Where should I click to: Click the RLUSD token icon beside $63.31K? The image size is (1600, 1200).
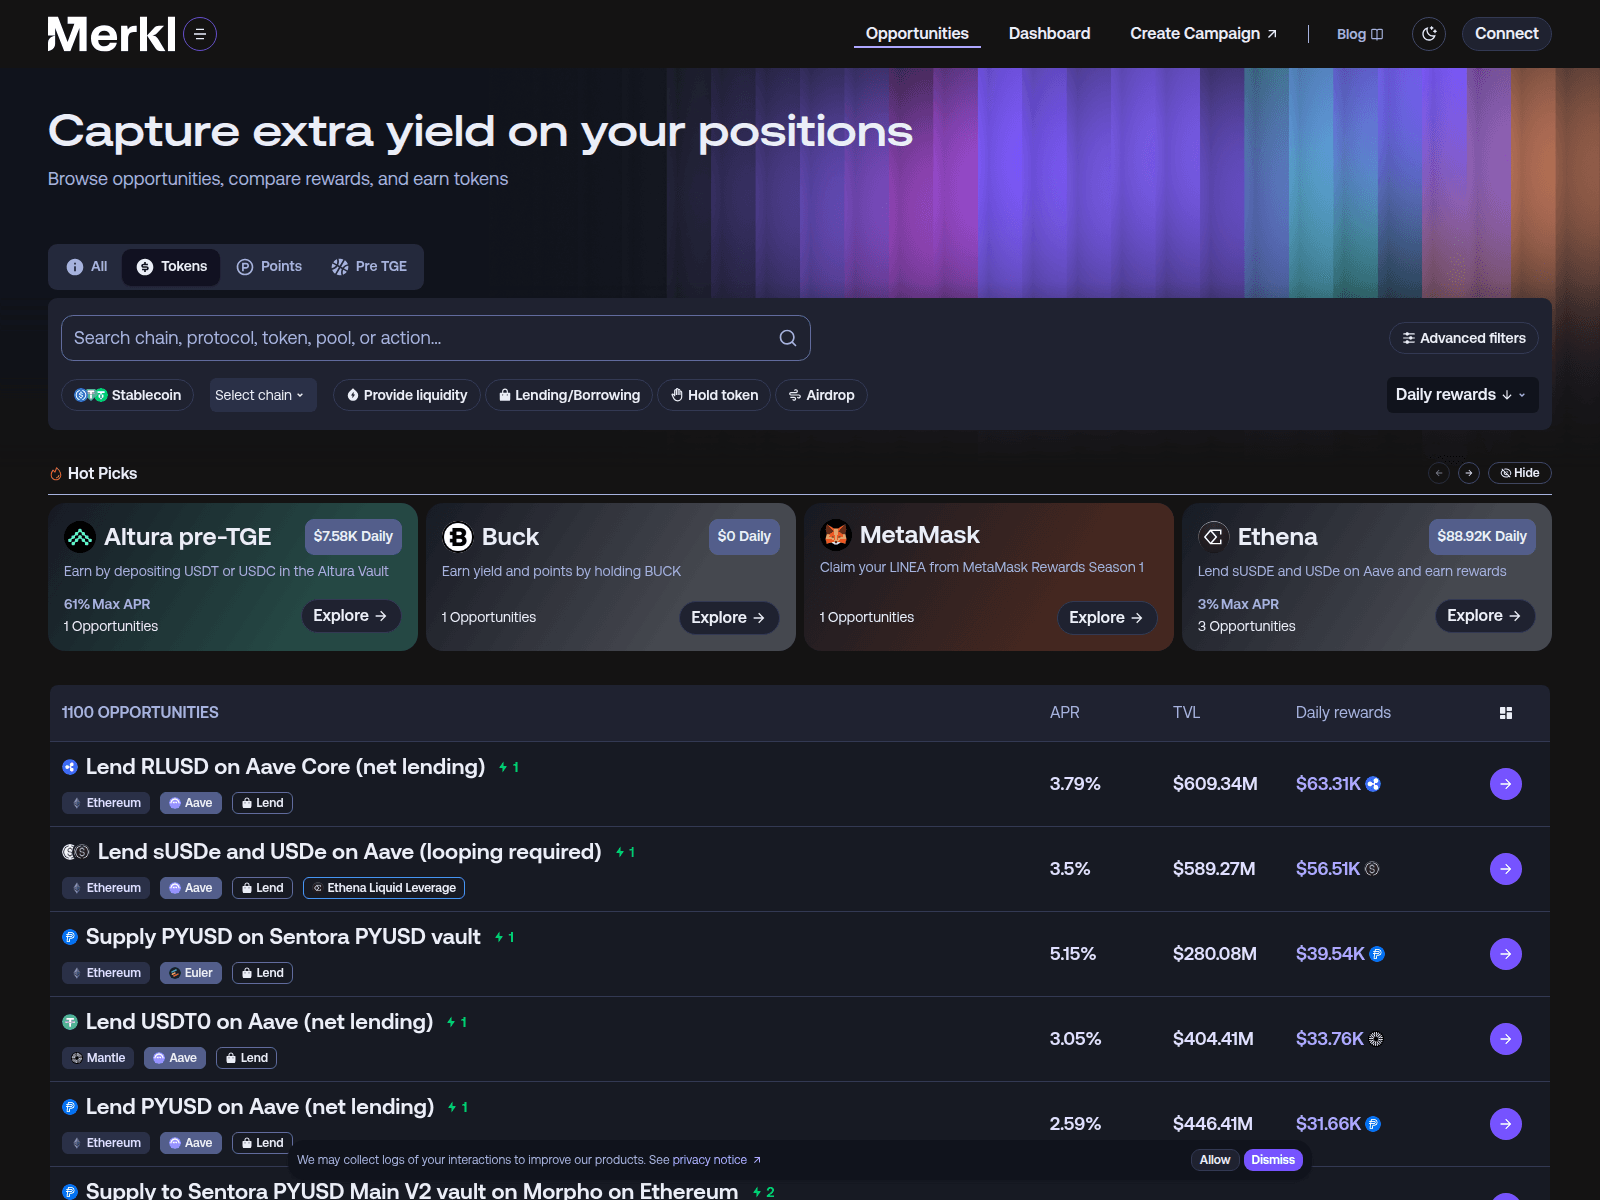(x=1373, y=784)
